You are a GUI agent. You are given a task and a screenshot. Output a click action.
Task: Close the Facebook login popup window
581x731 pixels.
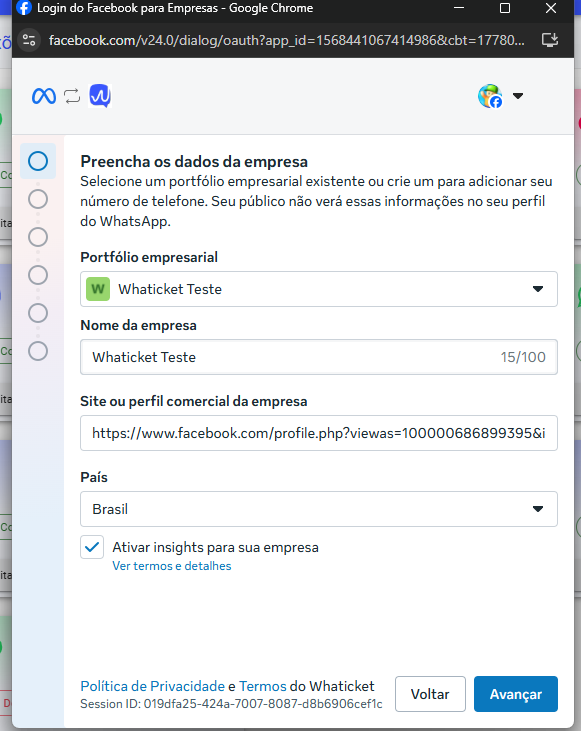pyautogui.click(x=551, y=8)
